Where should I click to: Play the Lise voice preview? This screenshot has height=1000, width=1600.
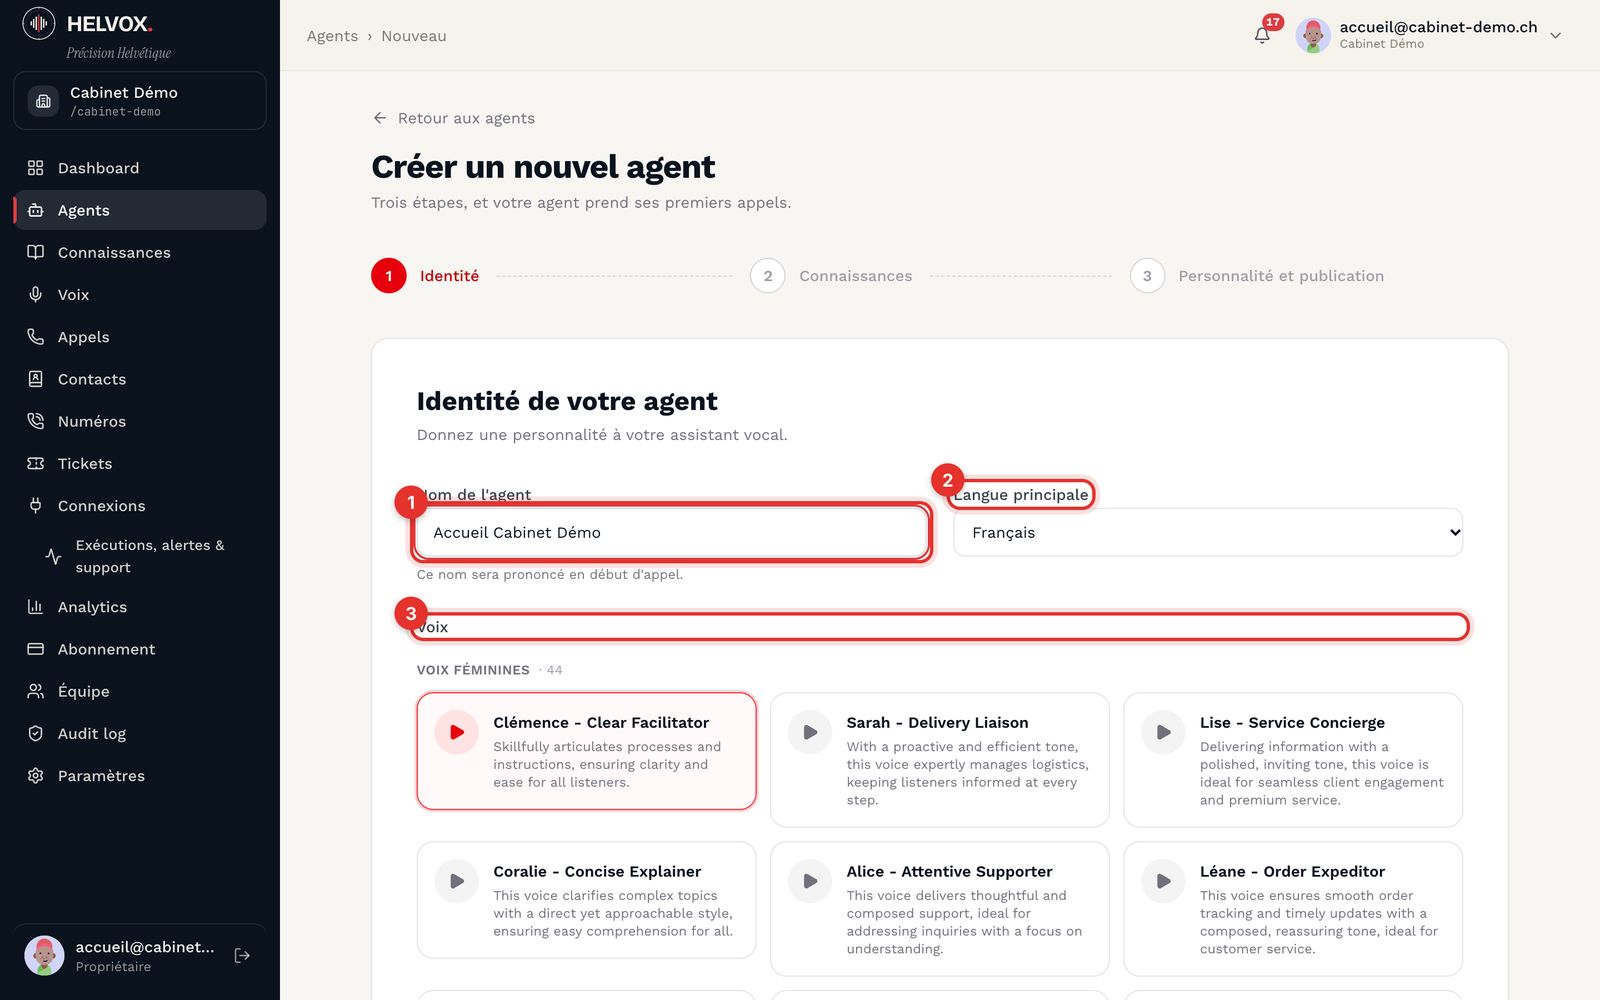tap(1164, 732)
